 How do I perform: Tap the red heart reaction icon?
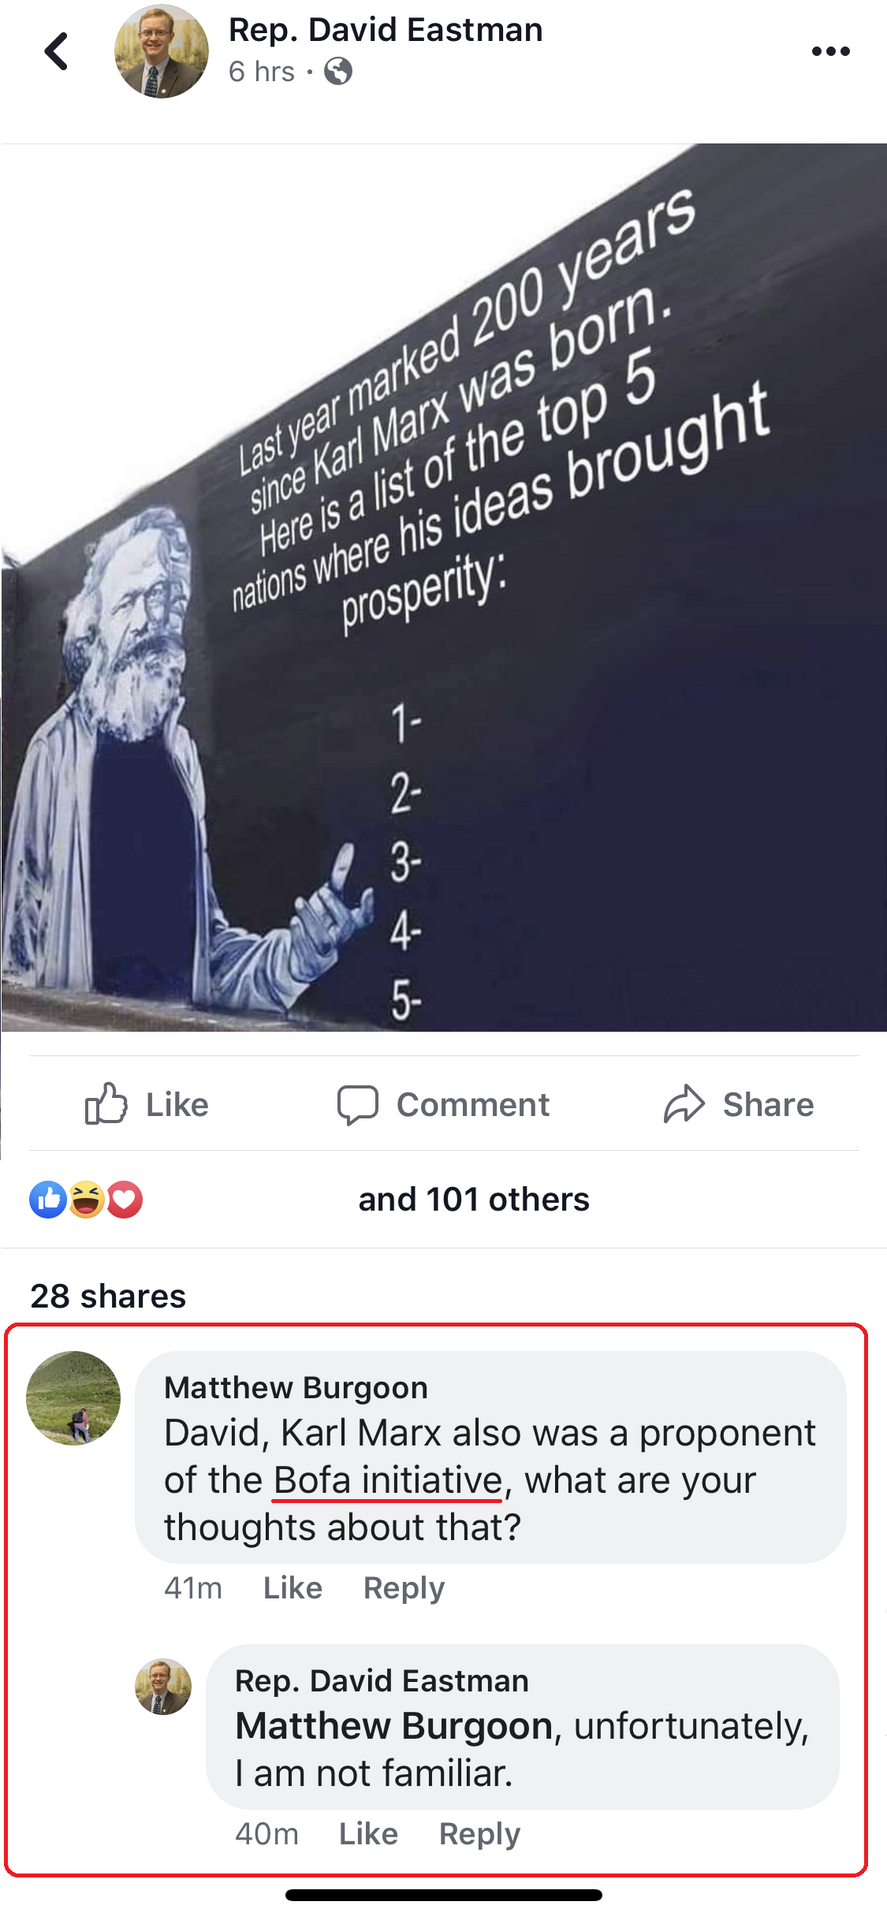tap(125, 1199)
